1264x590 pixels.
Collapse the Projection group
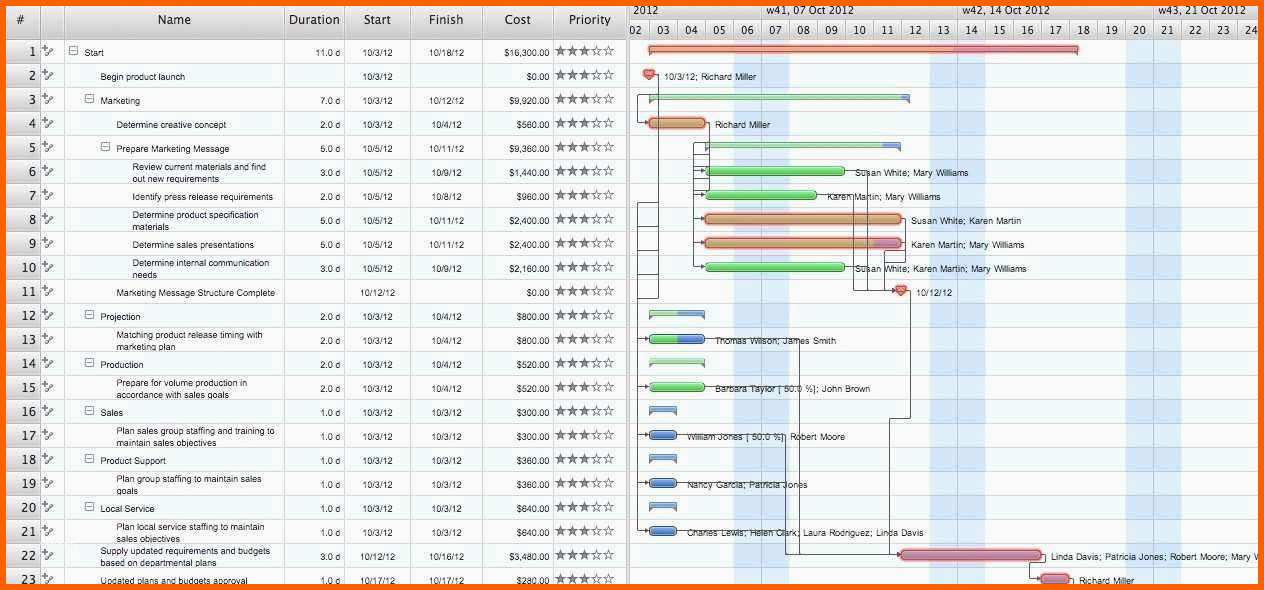coord(89,315)
